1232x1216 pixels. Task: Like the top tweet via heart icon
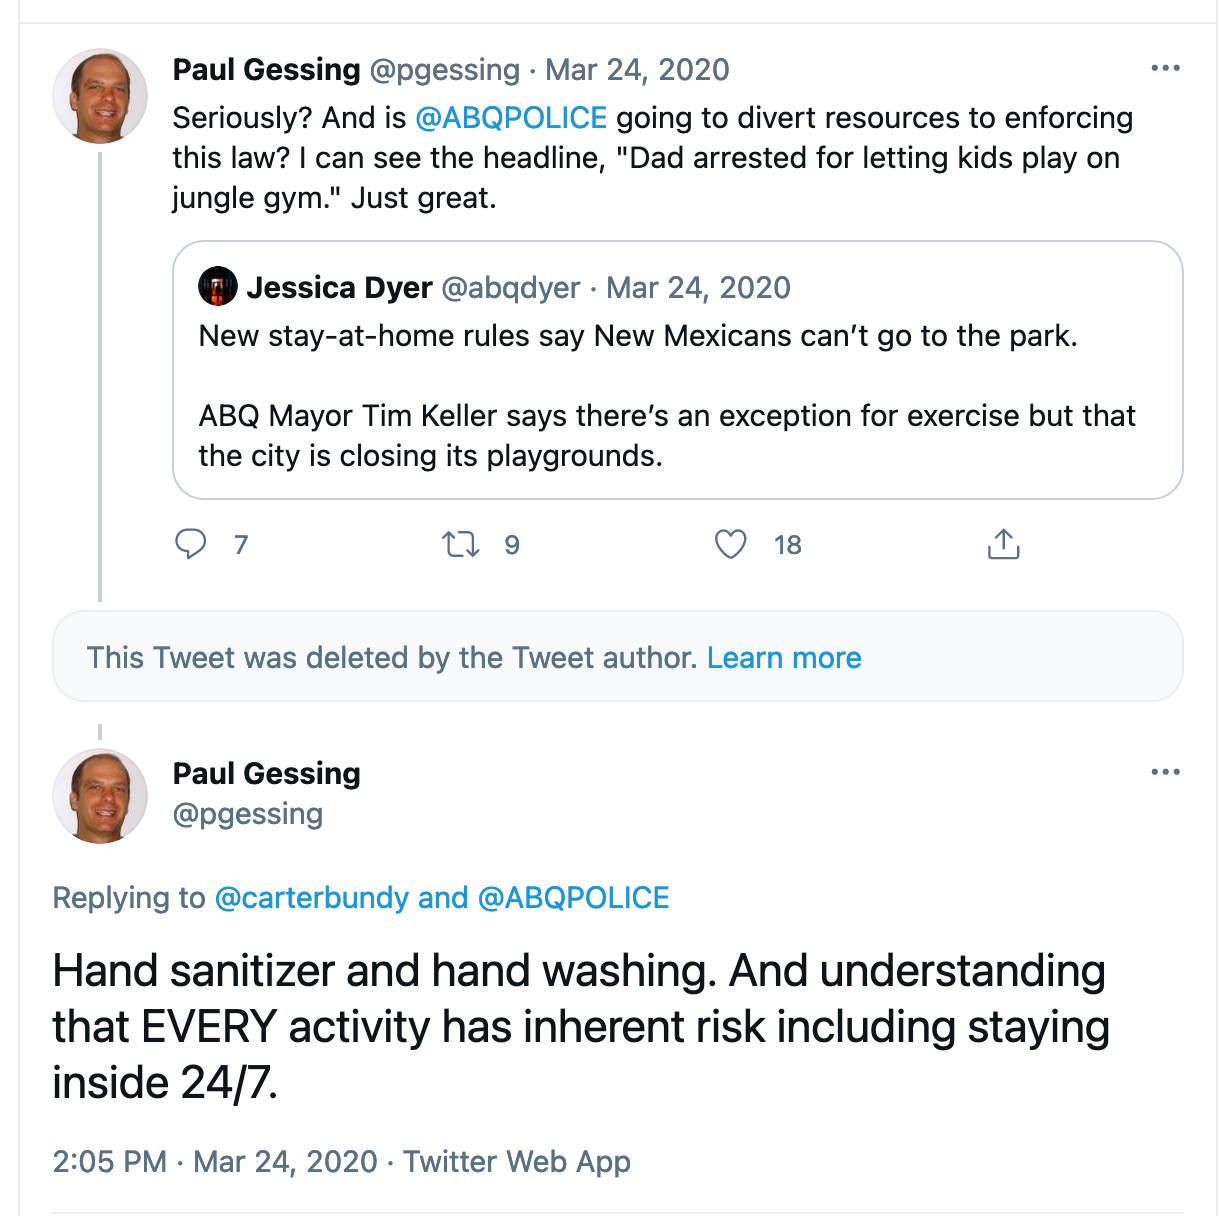point(730,544)
